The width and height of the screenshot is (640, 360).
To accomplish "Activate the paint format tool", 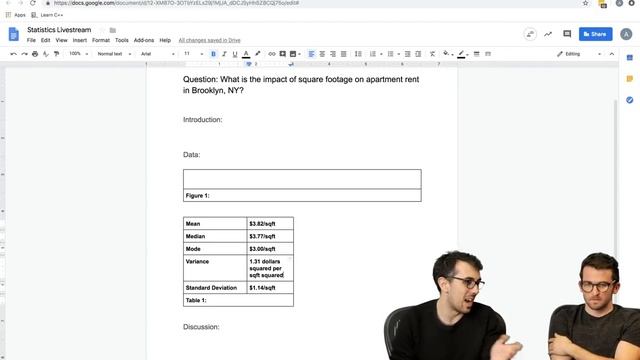I will coord(56,54).
